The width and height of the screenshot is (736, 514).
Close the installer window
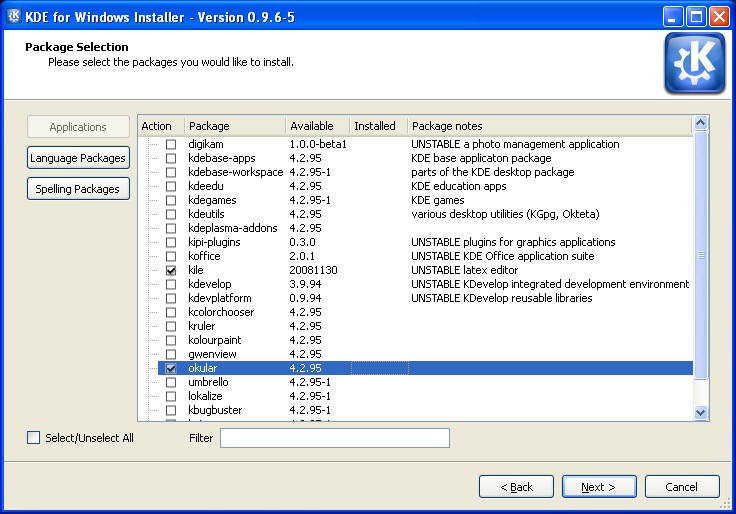[x=720, y=17]
